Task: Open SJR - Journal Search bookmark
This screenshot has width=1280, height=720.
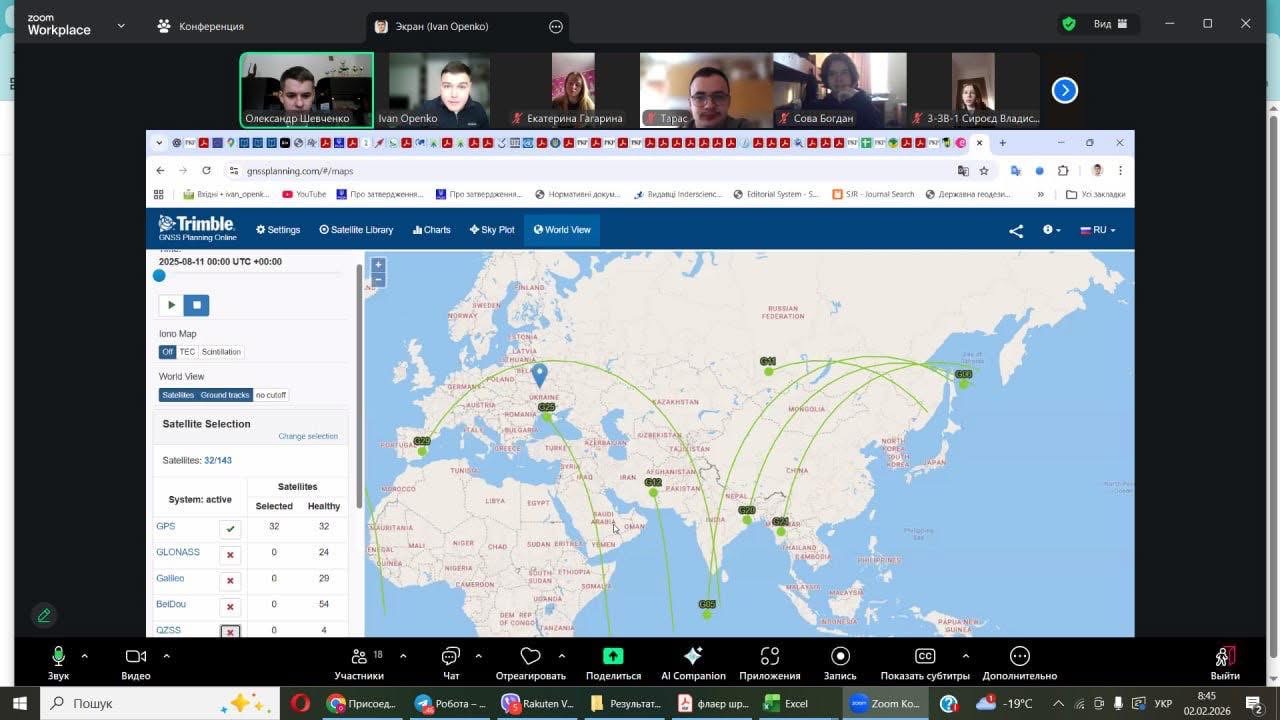Action: tap(875, 194)
